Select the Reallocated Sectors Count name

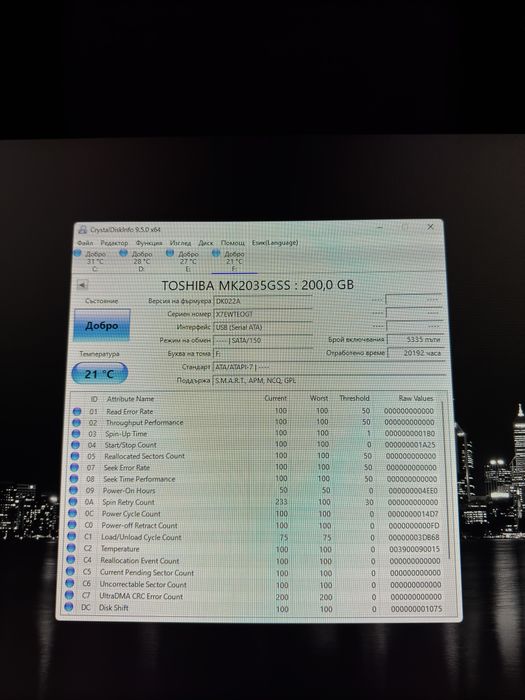tap(144, 456)
